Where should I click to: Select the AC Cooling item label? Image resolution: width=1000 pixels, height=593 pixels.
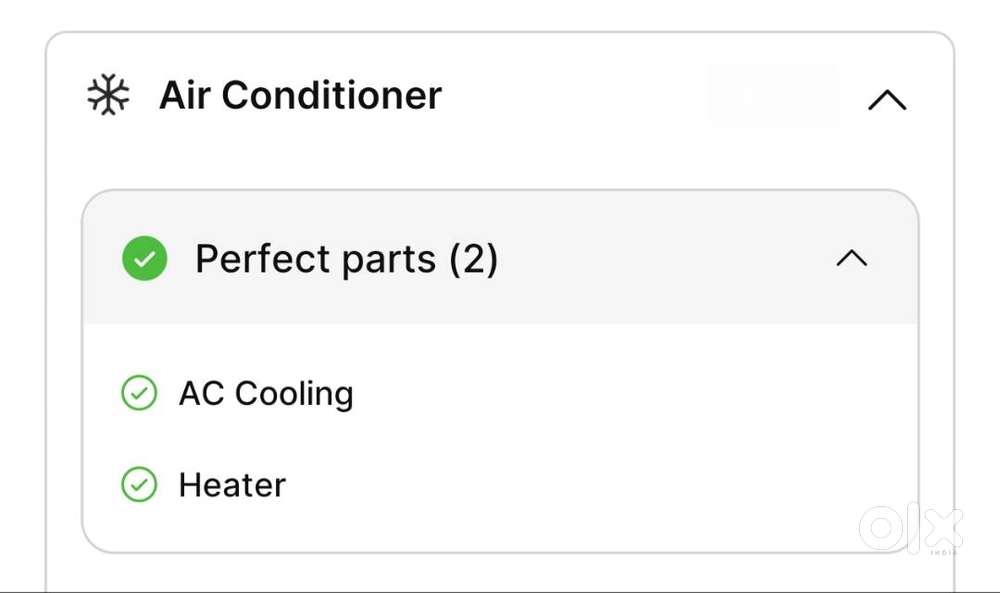[x=266, y=394]
